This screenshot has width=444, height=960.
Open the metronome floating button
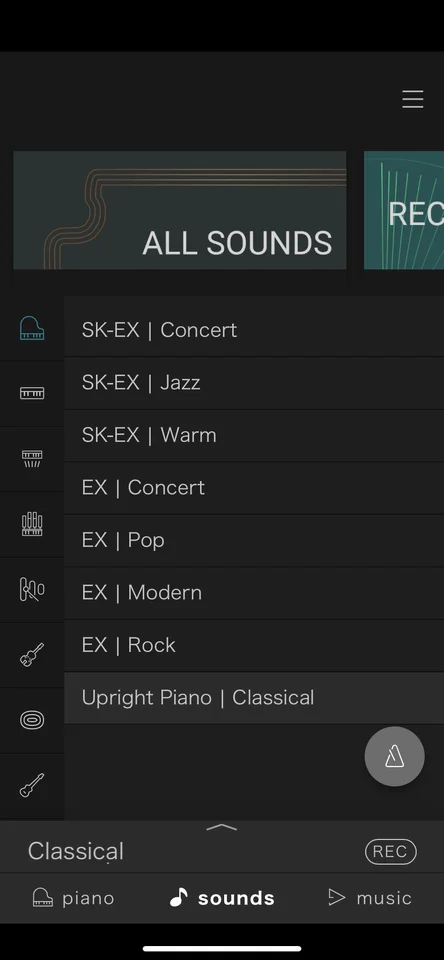tap(394, 757)
